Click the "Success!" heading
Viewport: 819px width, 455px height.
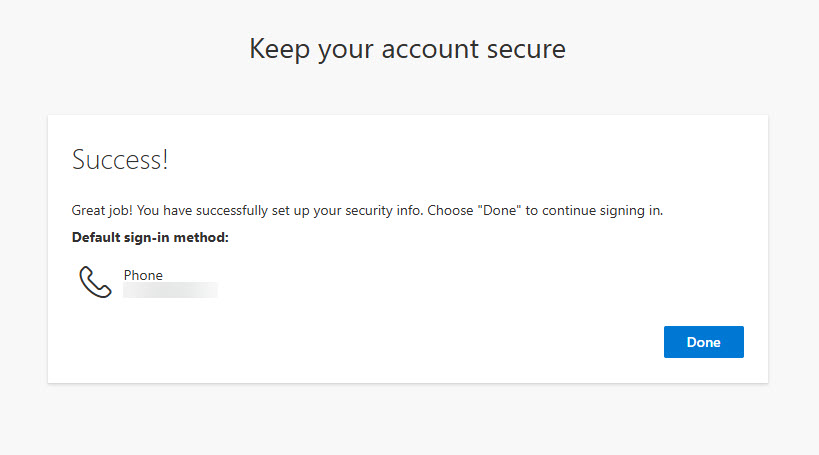[120, 160]
